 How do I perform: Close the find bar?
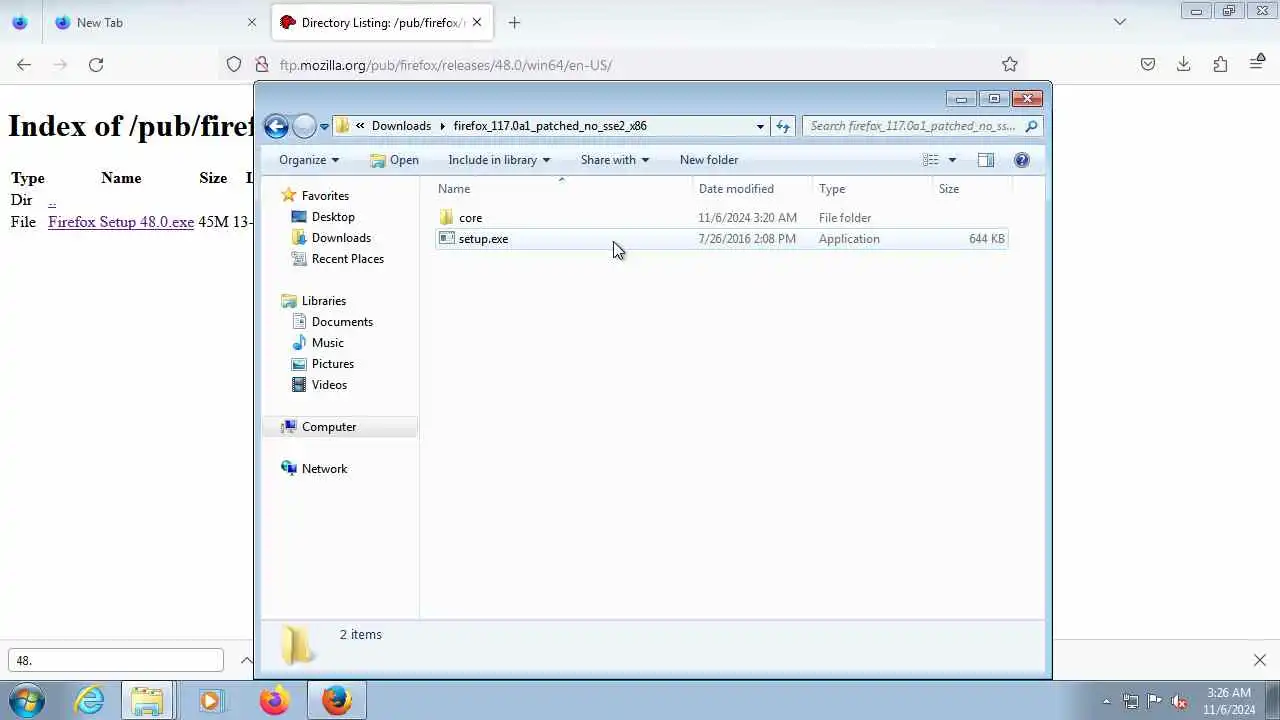click(1260, 660)
